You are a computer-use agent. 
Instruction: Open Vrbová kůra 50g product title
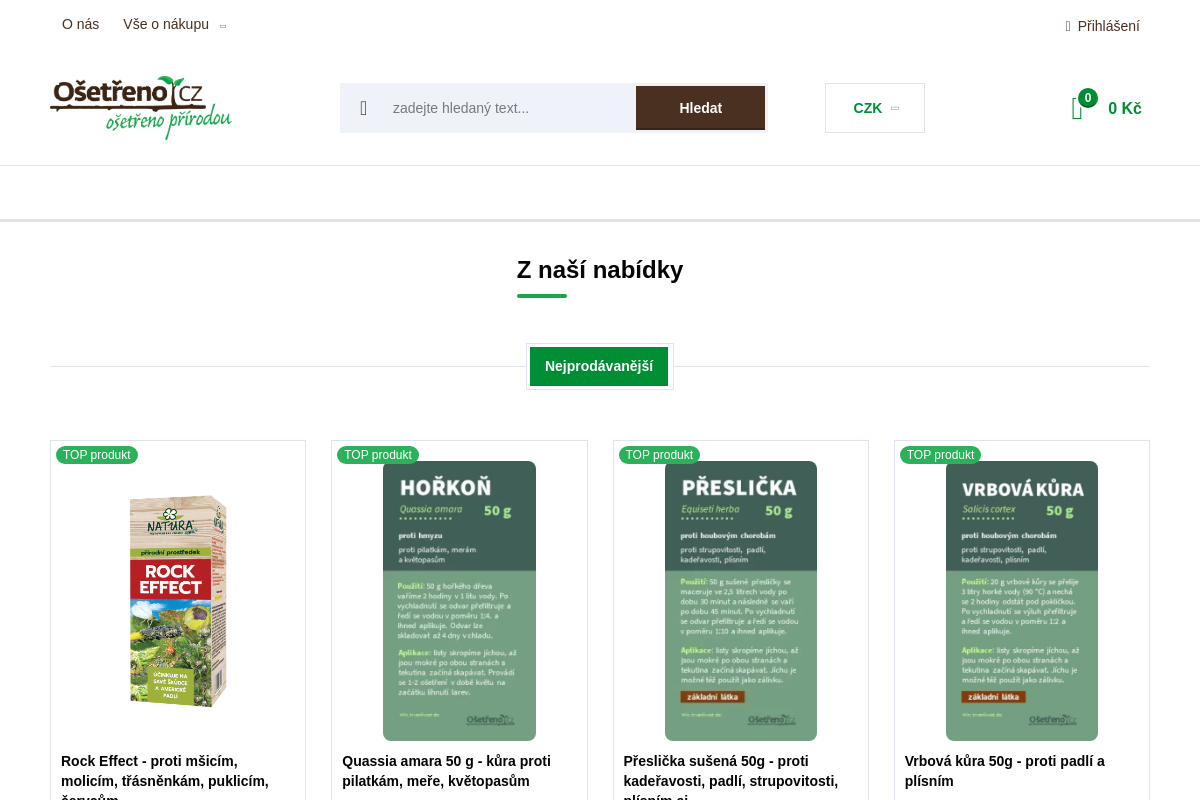(x=1005, y=771)
